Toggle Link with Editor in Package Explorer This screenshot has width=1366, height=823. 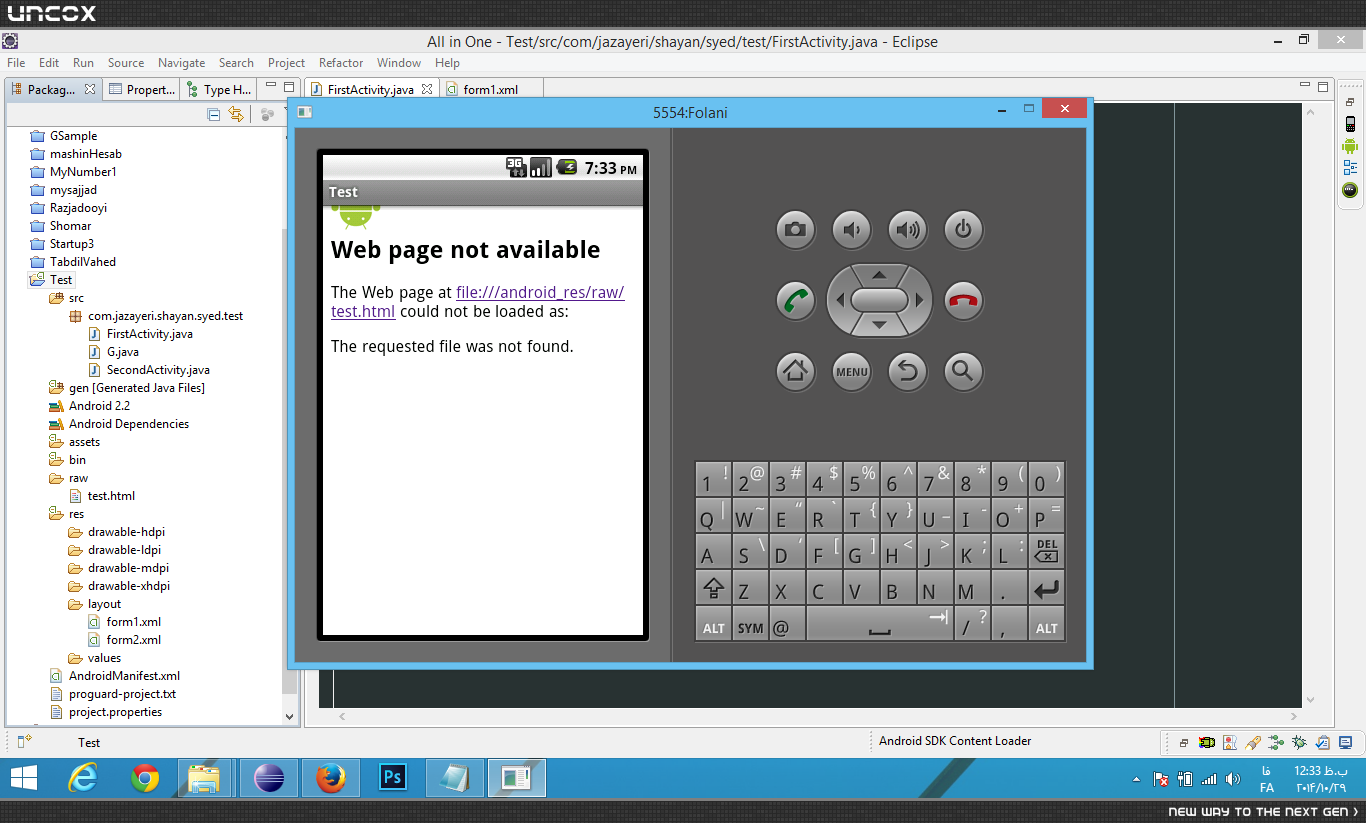(236, 114)
